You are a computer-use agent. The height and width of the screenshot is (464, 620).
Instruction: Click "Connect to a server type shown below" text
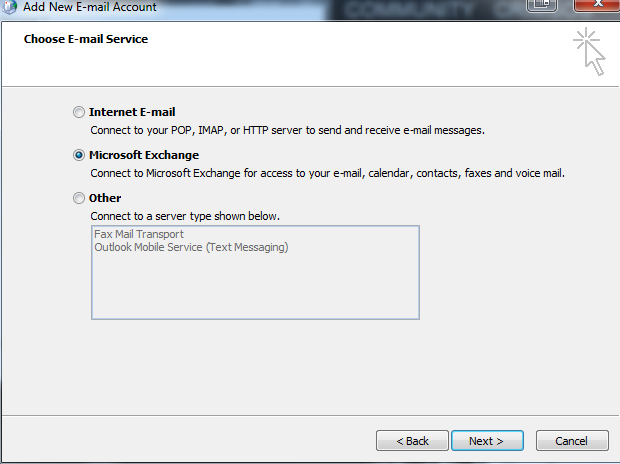185,216
